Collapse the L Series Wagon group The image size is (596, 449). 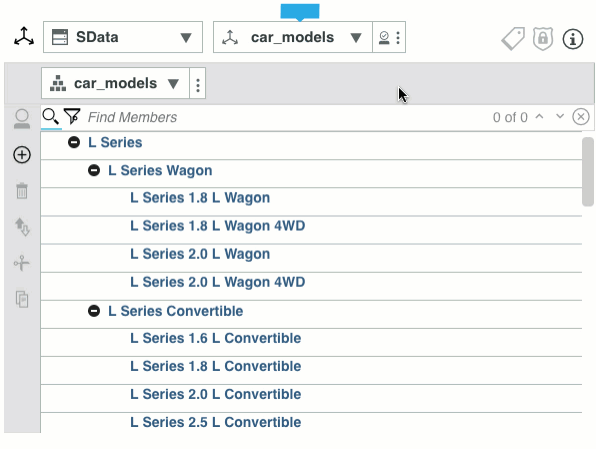click(94, 170)
